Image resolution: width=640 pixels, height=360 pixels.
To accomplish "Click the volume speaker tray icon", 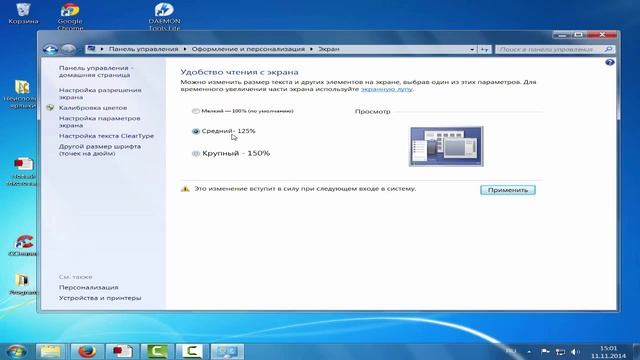I will pos(575,352).
